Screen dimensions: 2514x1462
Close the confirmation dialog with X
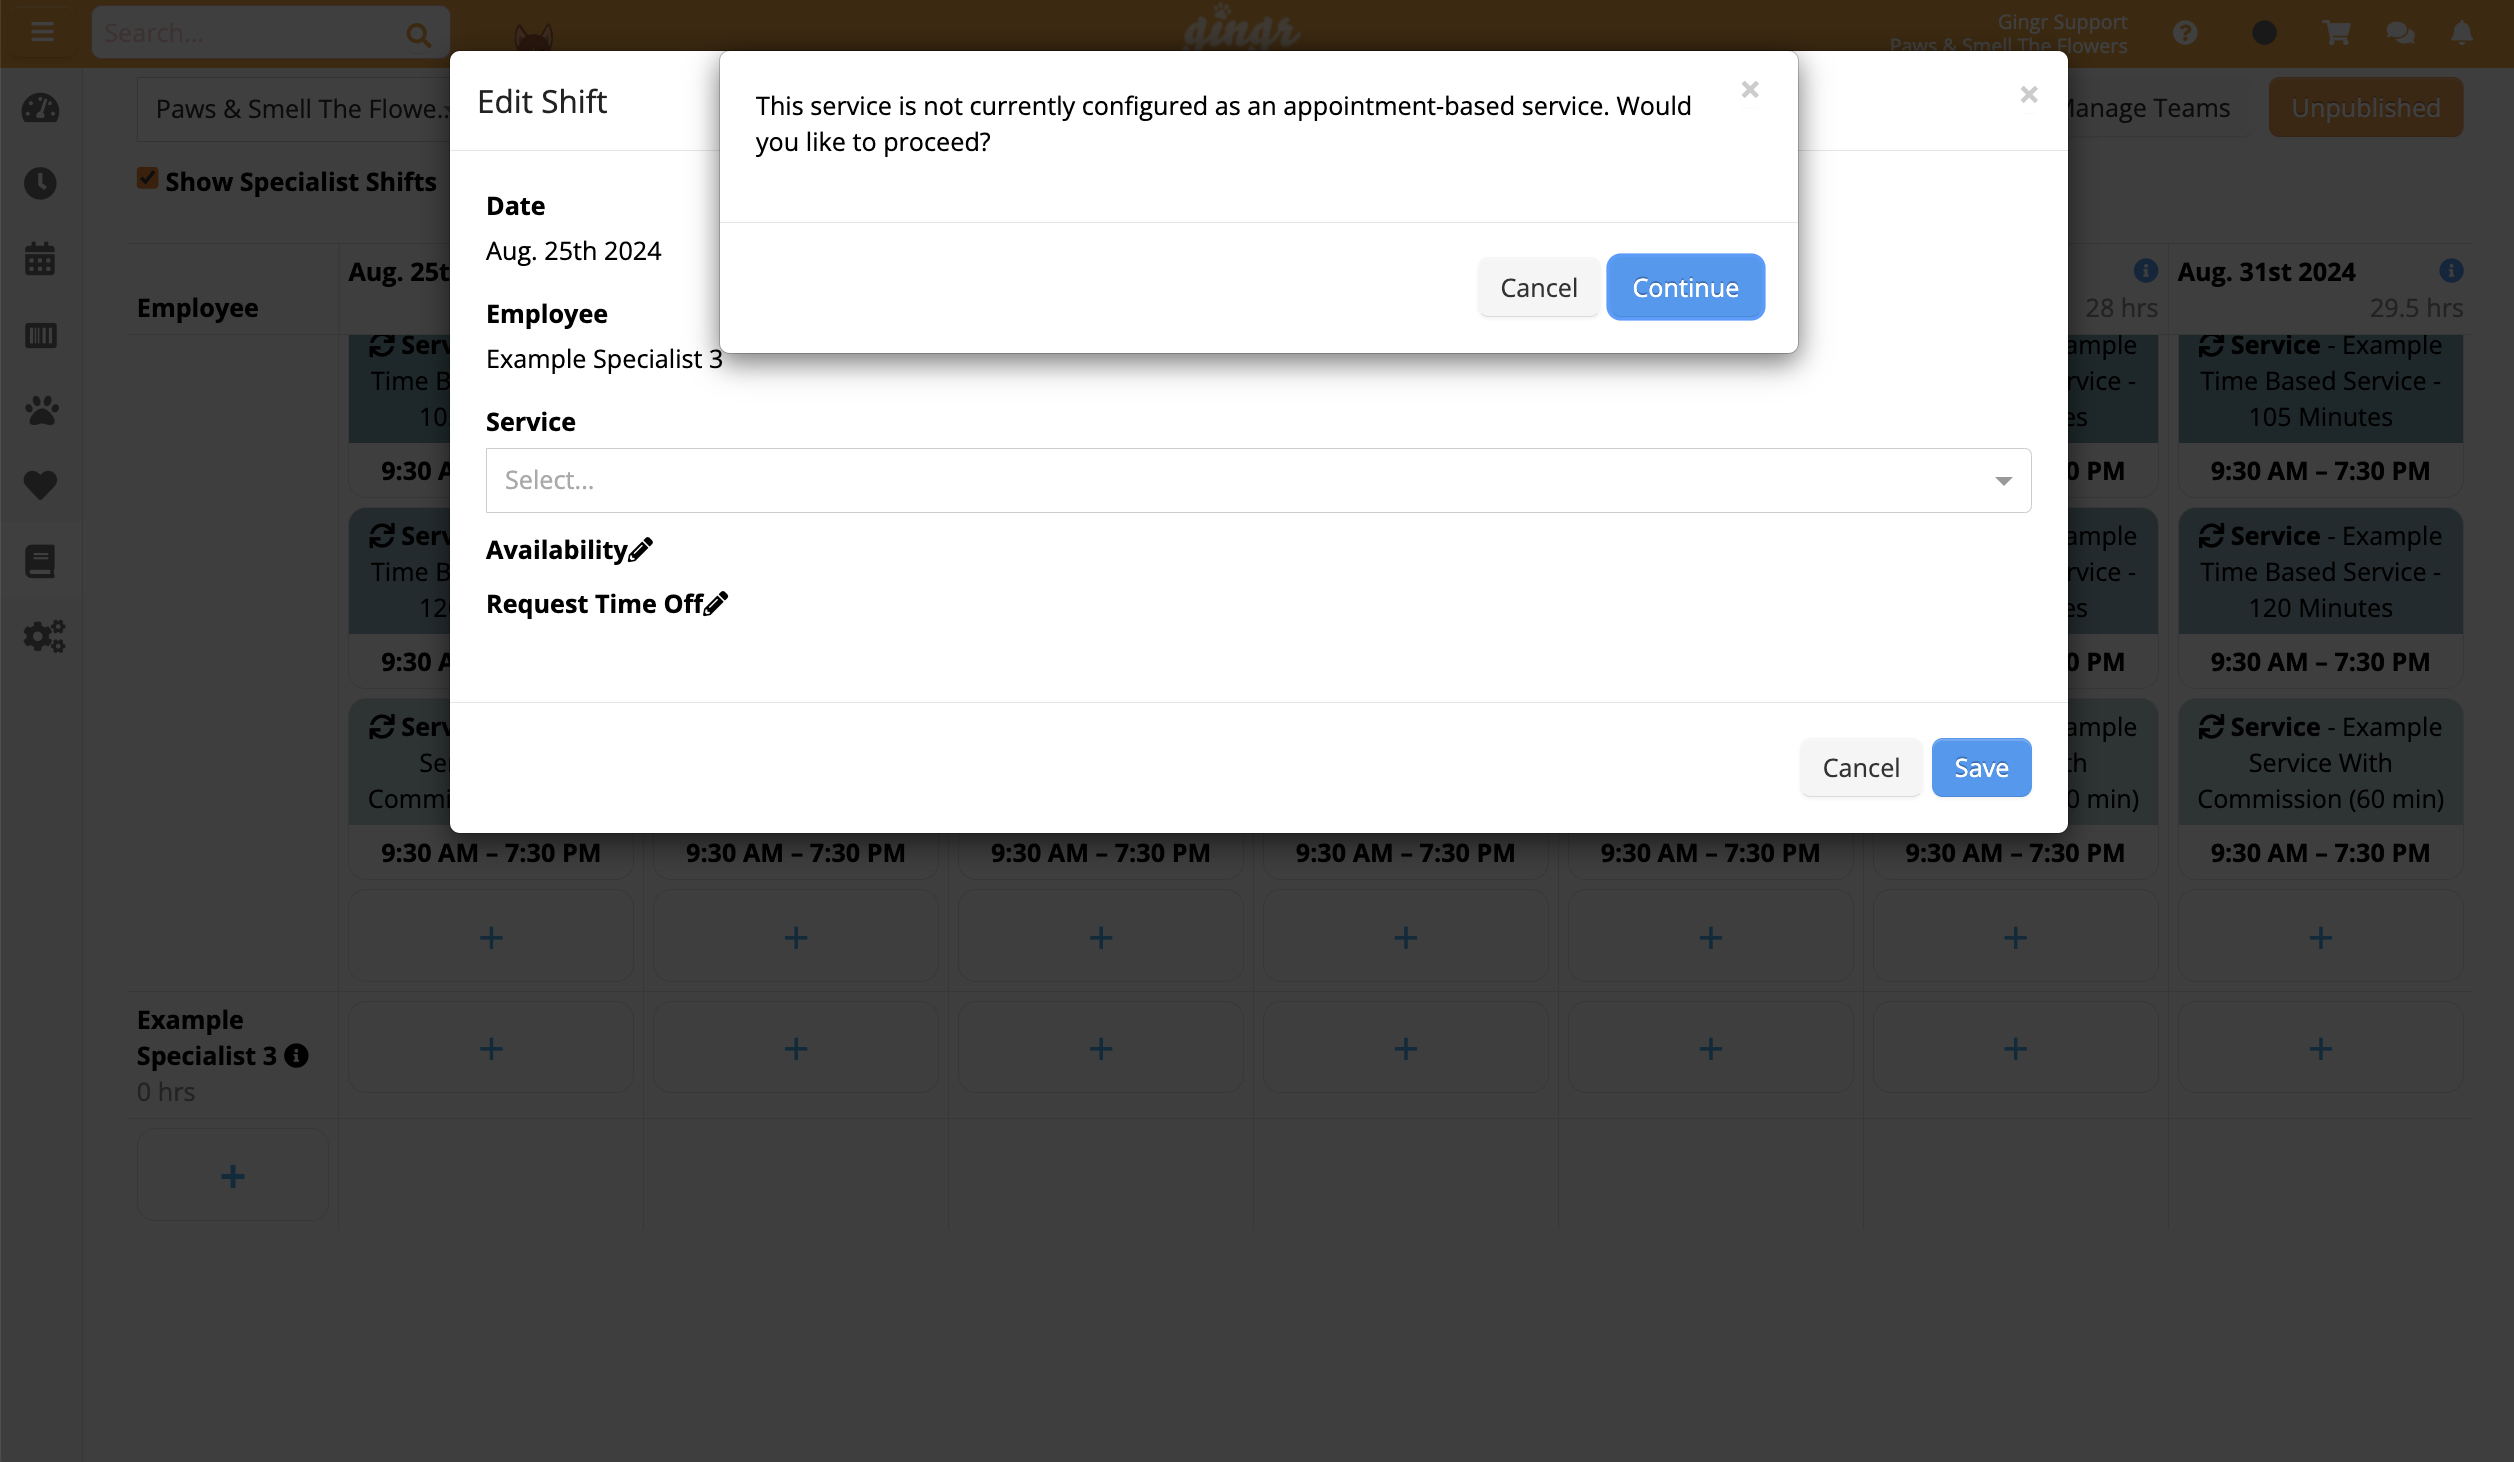click(x=1749, y=90)
